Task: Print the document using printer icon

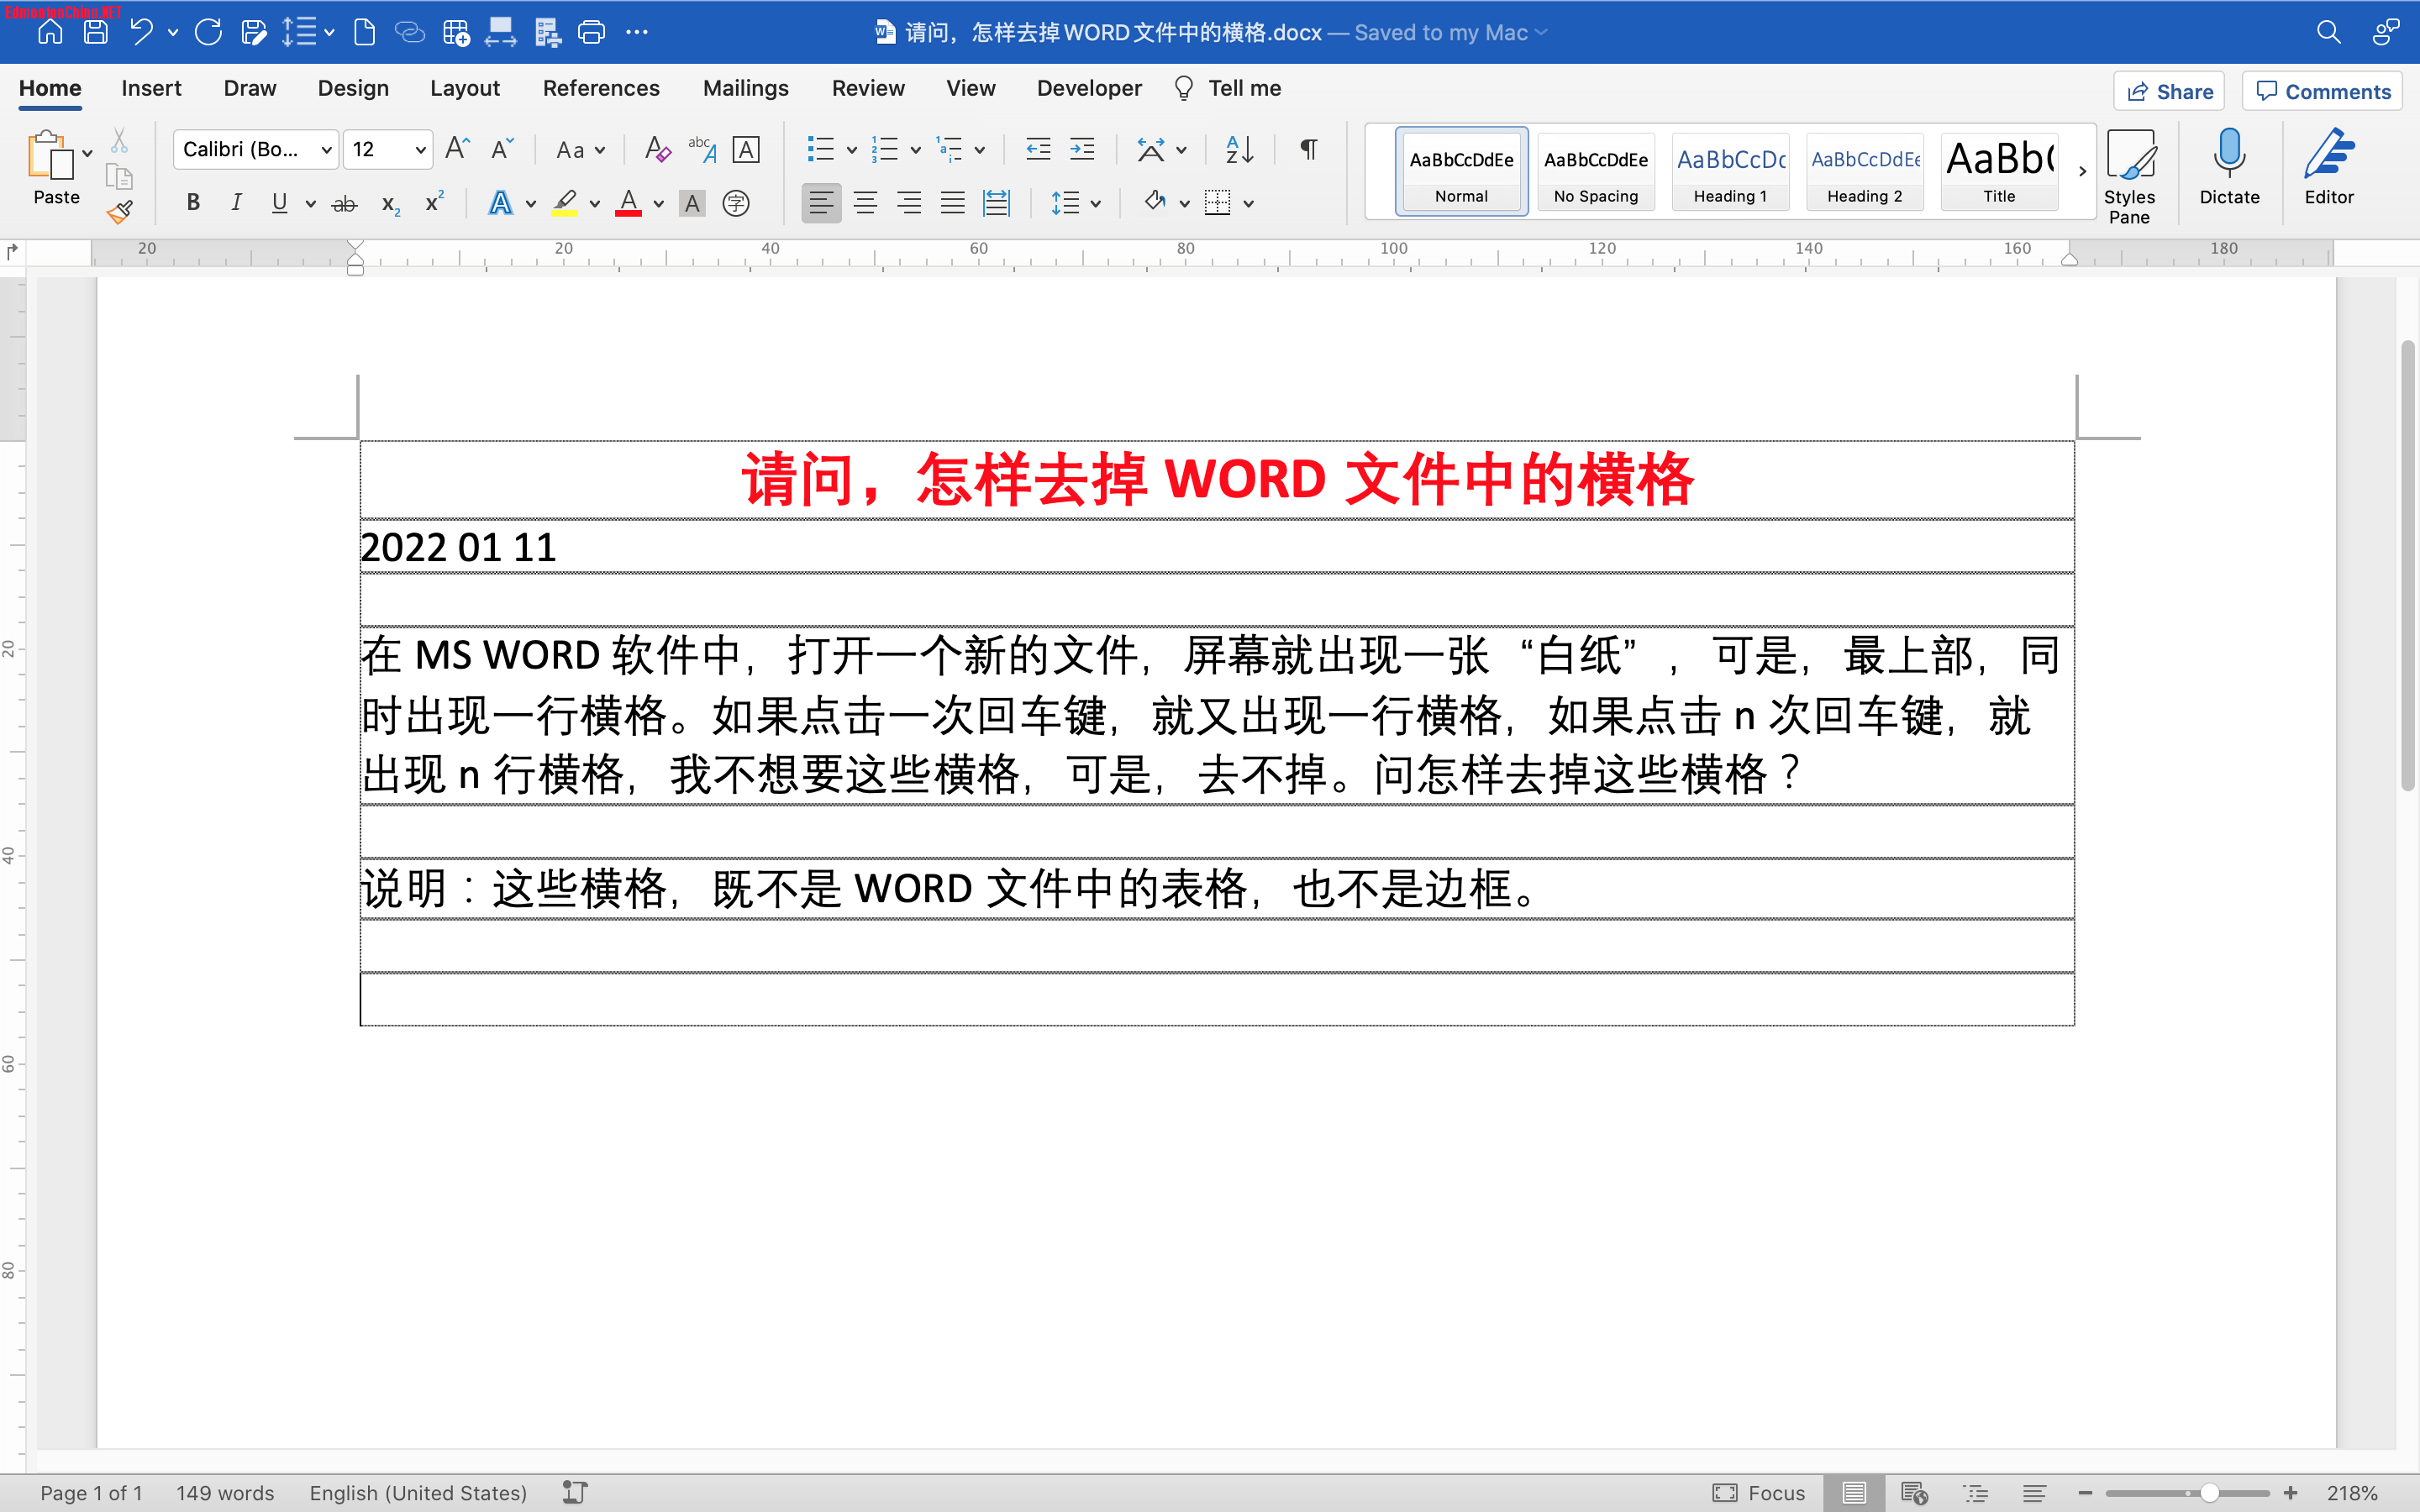Action: click(x=592, y=32)
